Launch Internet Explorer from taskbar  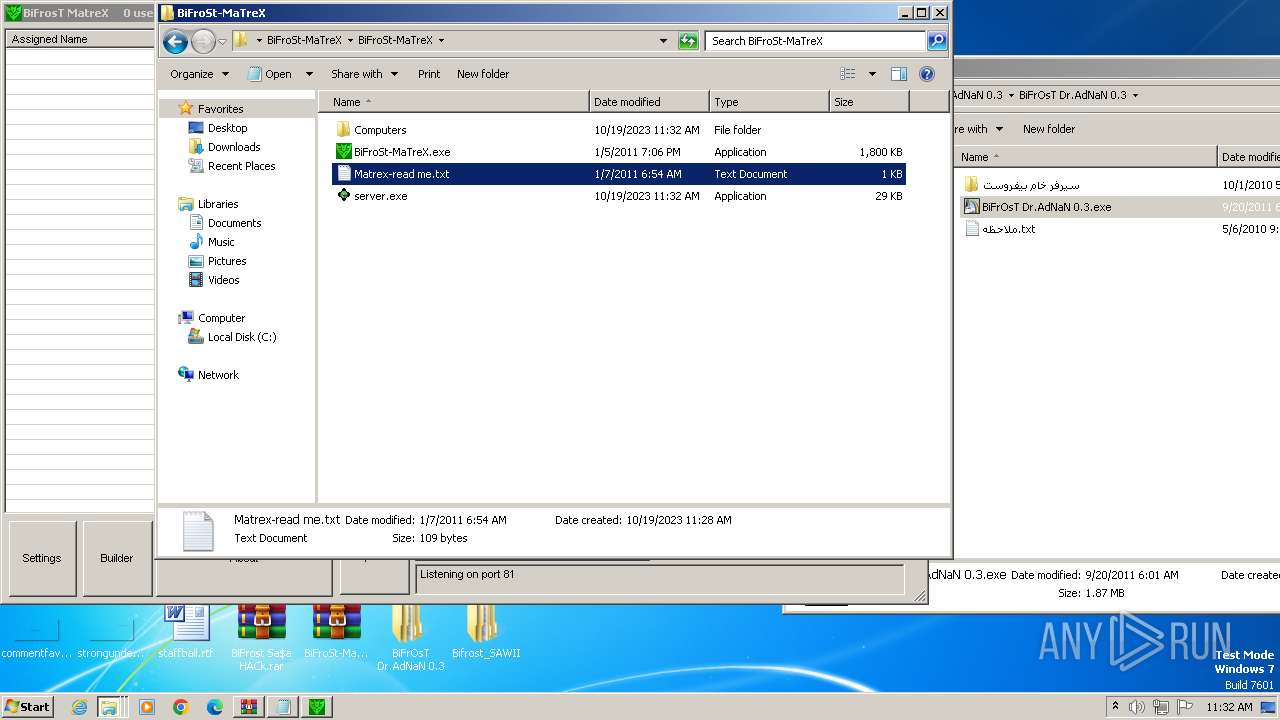click(x=79, y=707)
